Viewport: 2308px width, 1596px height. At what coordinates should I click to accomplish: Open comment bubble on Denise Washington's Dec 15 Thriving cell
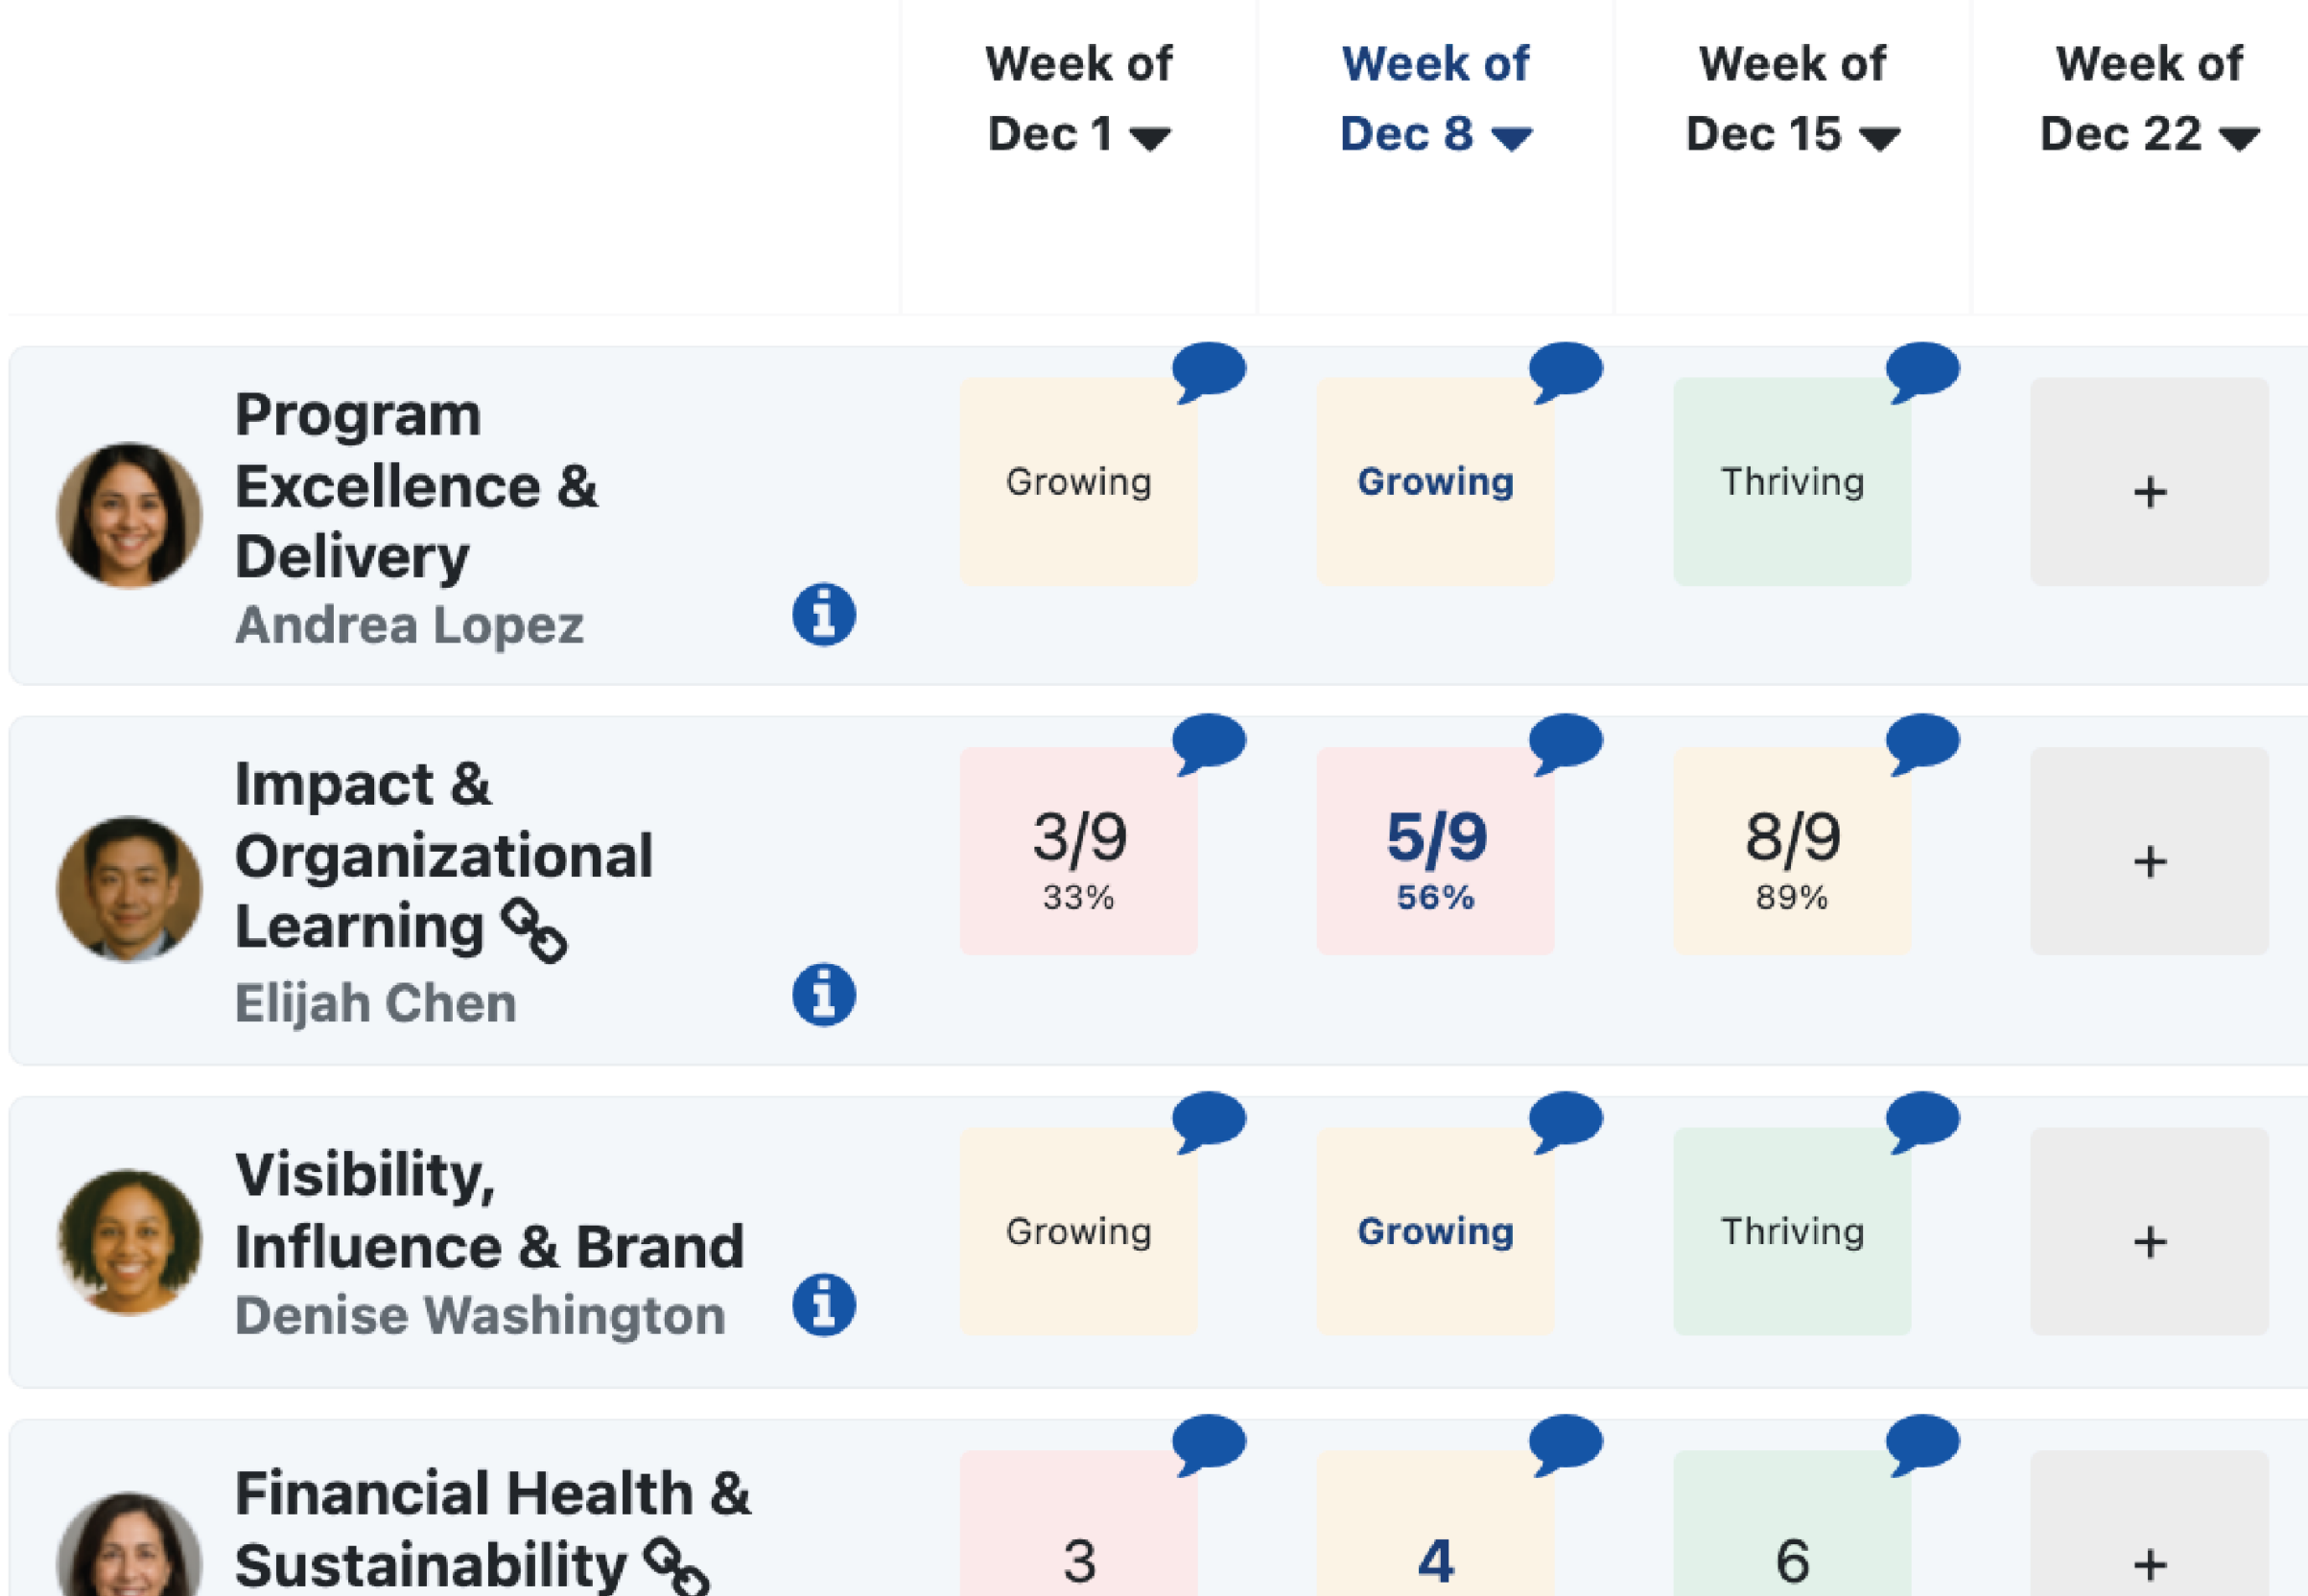(1922, 1120)
